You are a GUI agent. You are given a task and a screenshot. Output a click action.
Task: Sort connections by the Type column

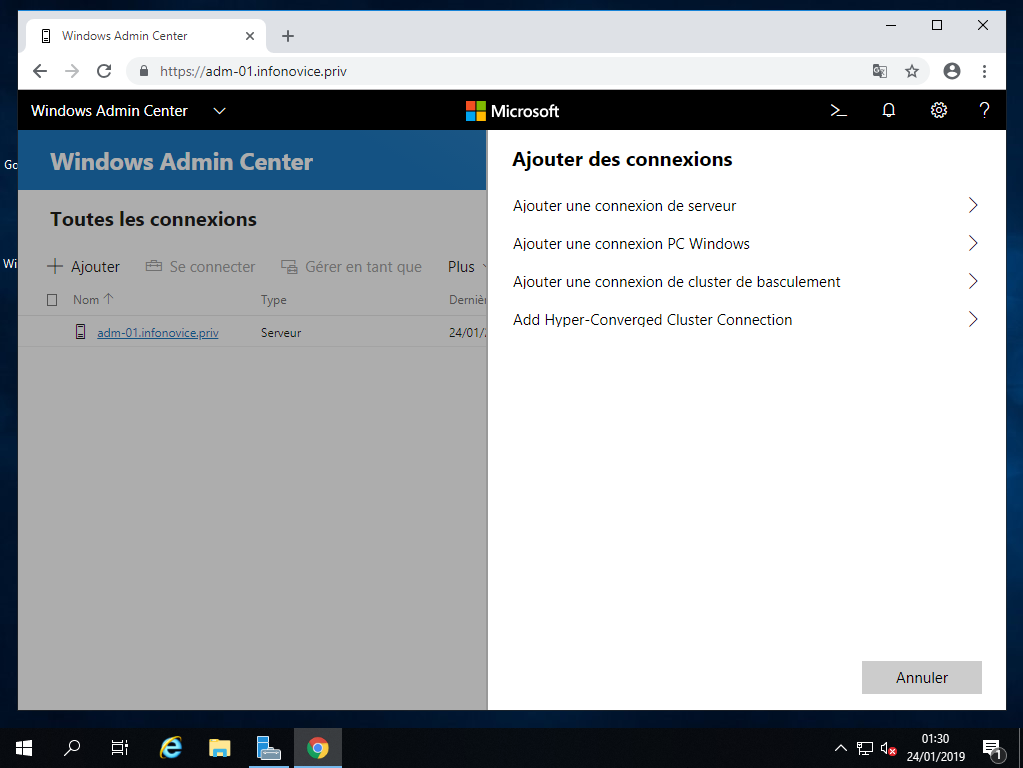pyautogui.click(x=274, y=300)
